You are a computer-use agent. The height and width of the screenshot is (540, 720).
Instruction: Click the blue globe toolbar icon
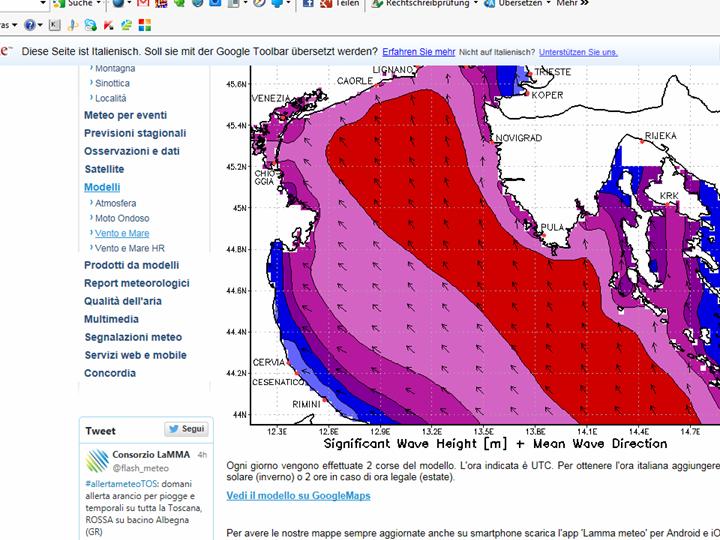pos(118,4)
